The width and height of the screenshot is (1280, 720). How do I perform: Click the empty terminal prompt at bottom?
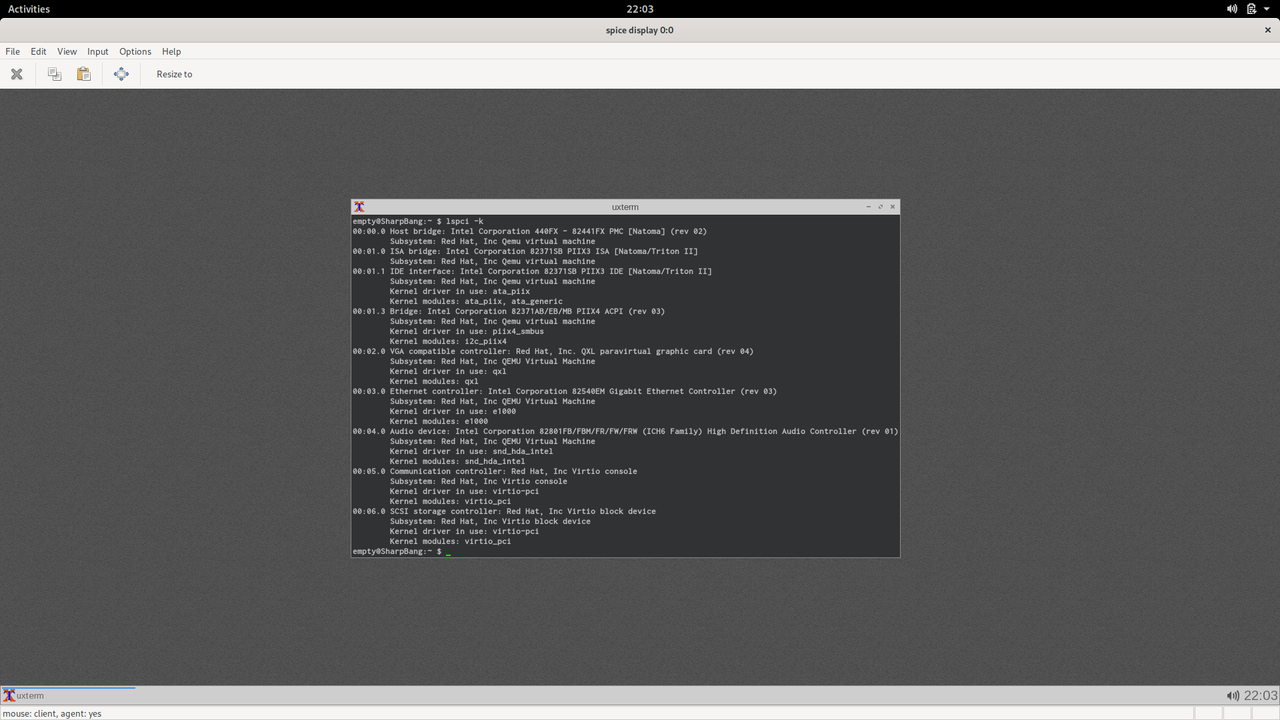(x=402, y=551)
